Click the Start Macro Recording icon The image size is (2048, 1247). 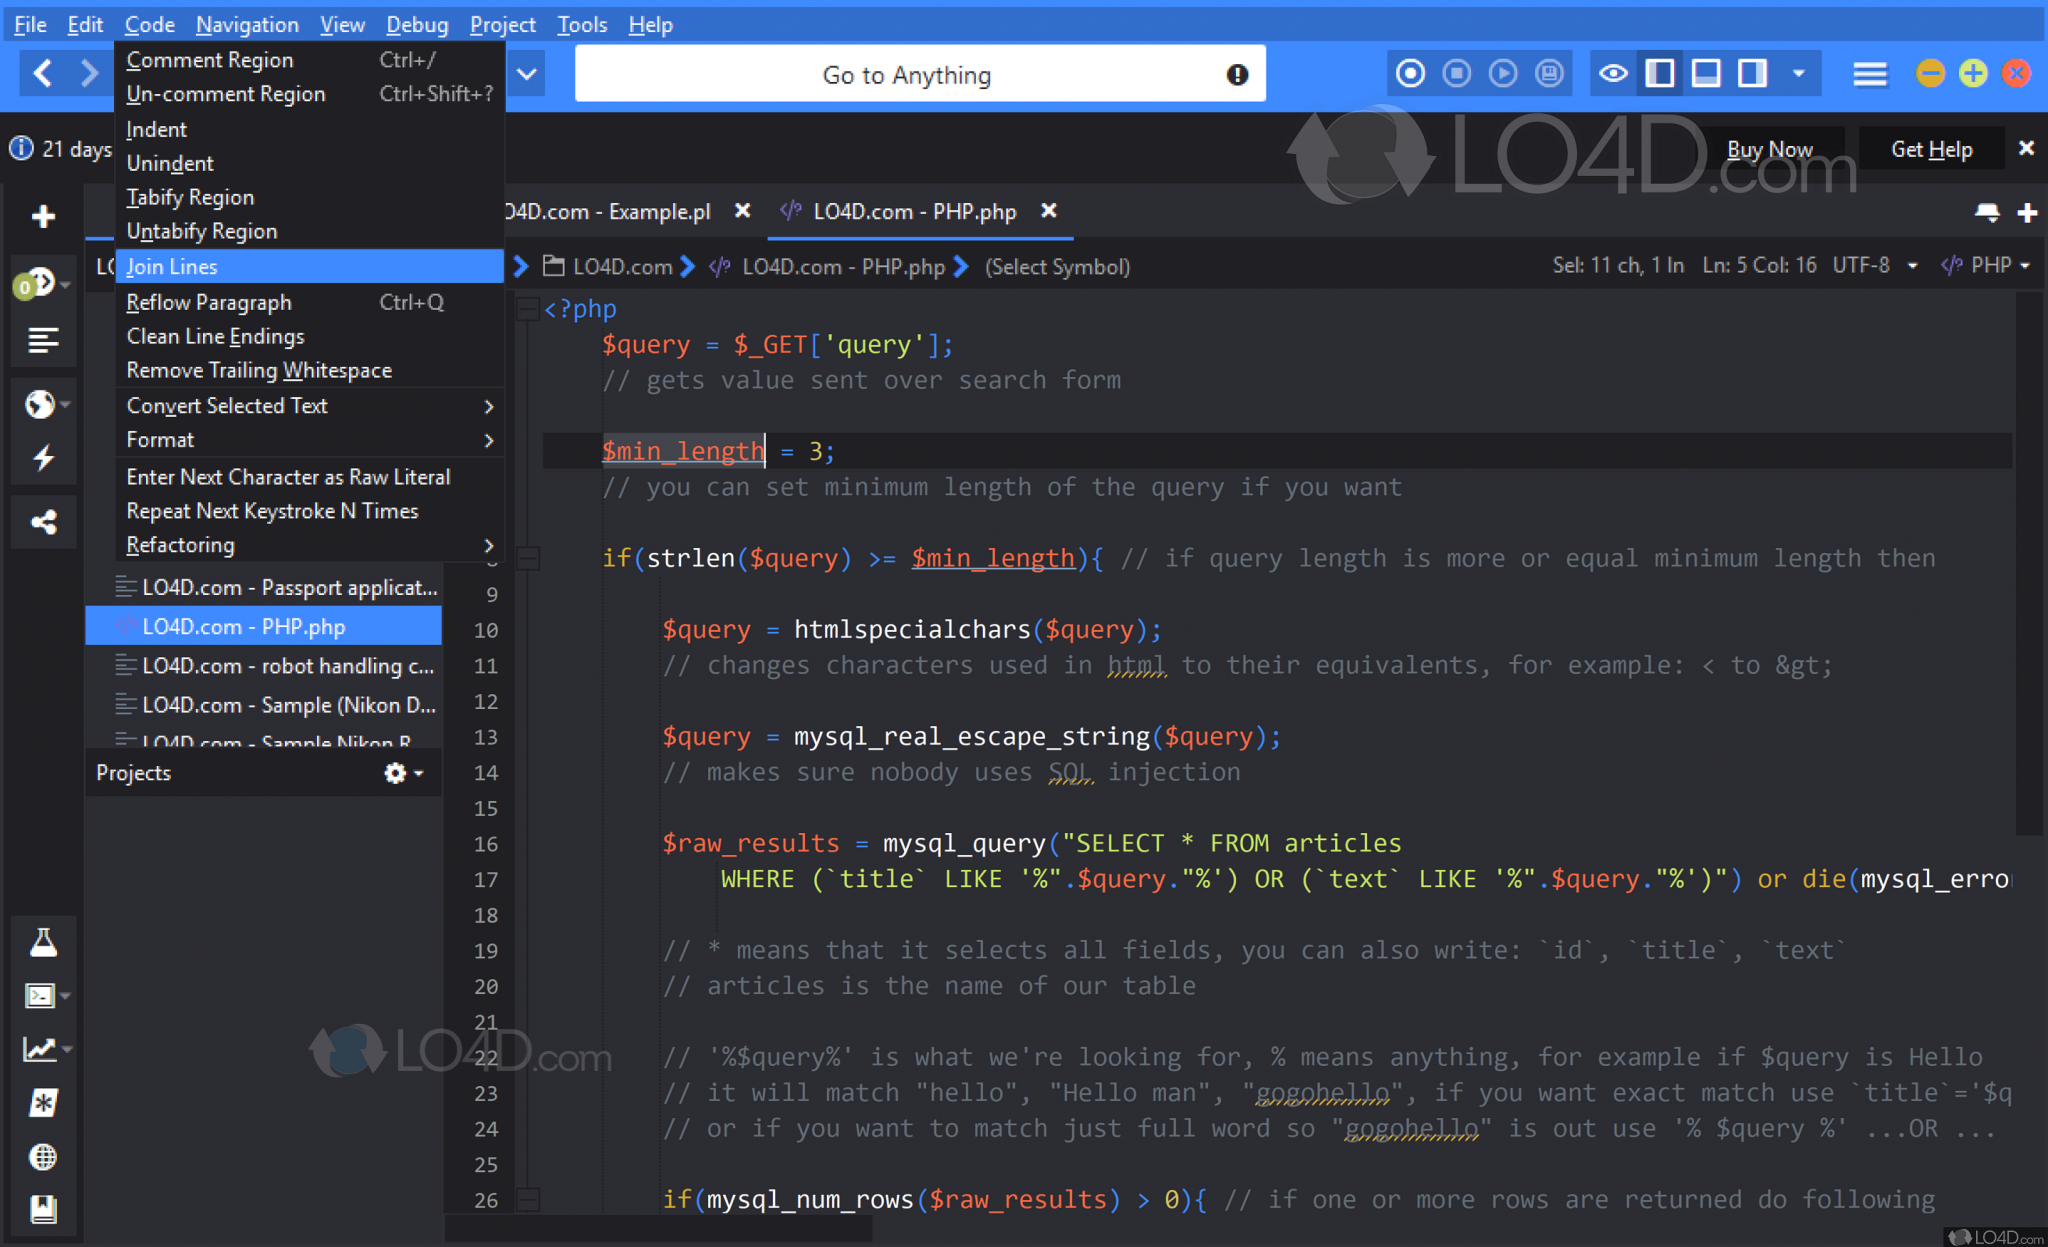pos(1410,73)
